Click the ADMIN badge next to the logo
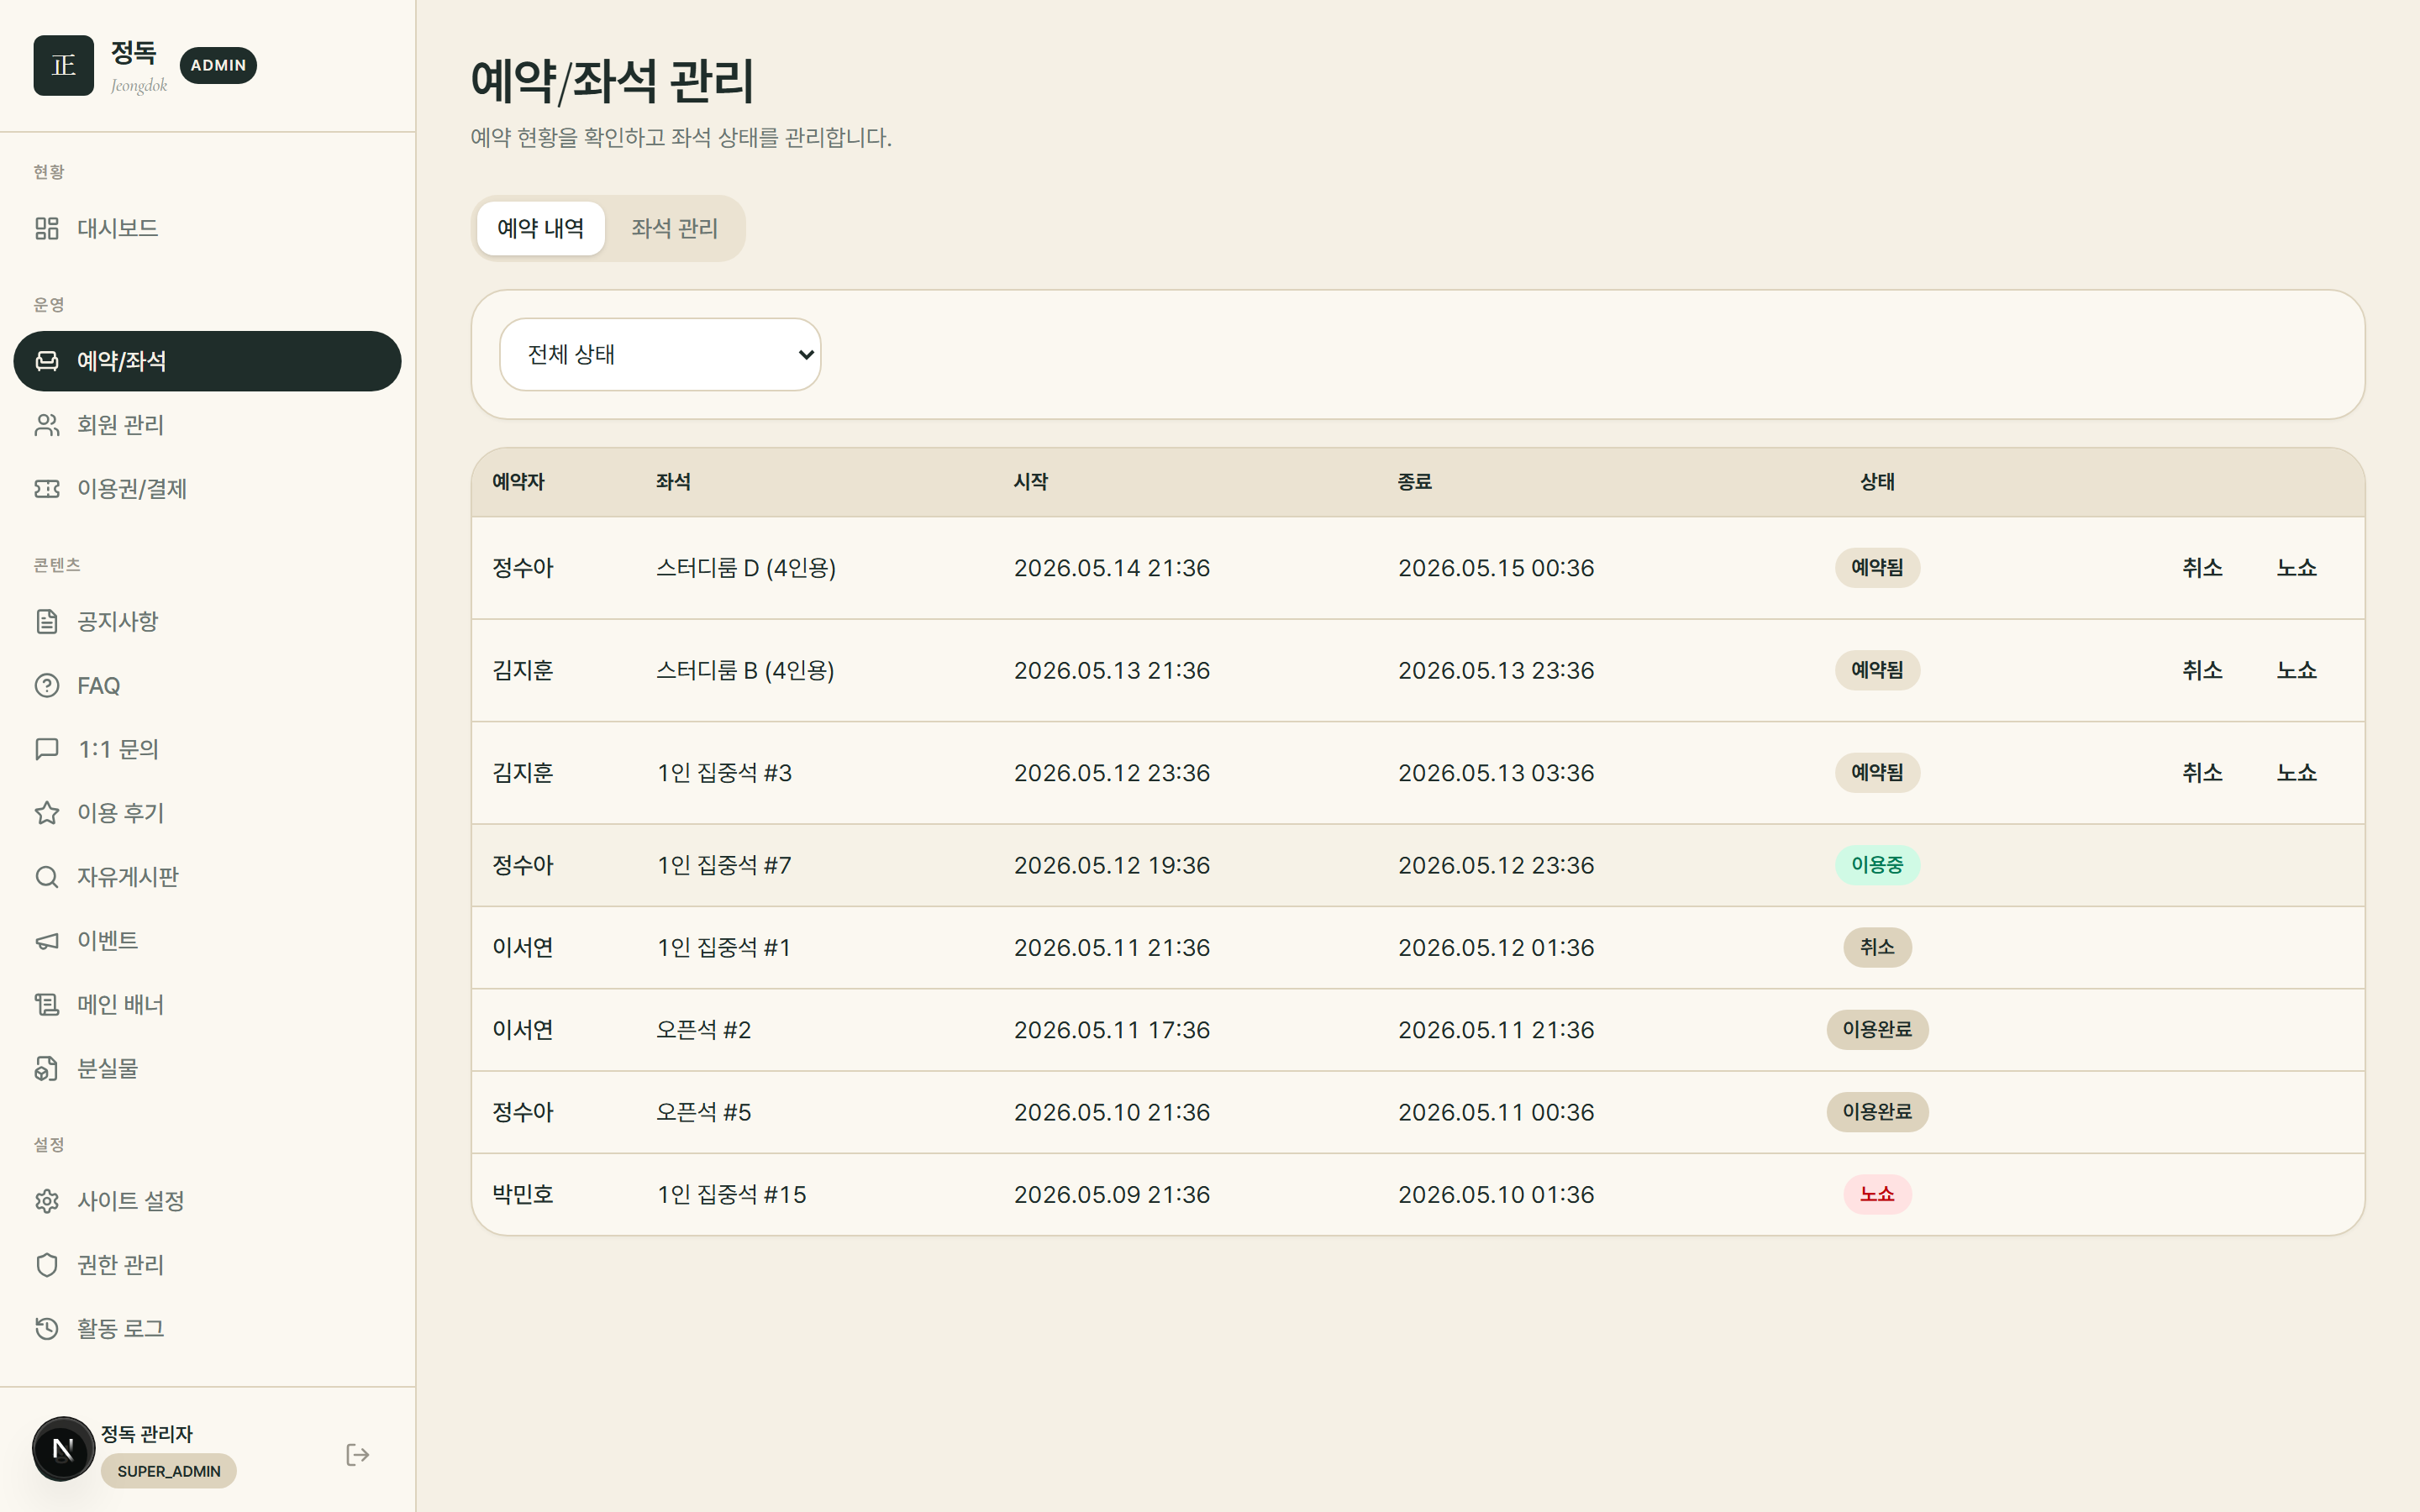The height and width of the screenshot is (1512, 2420). (x=218, y=65)
